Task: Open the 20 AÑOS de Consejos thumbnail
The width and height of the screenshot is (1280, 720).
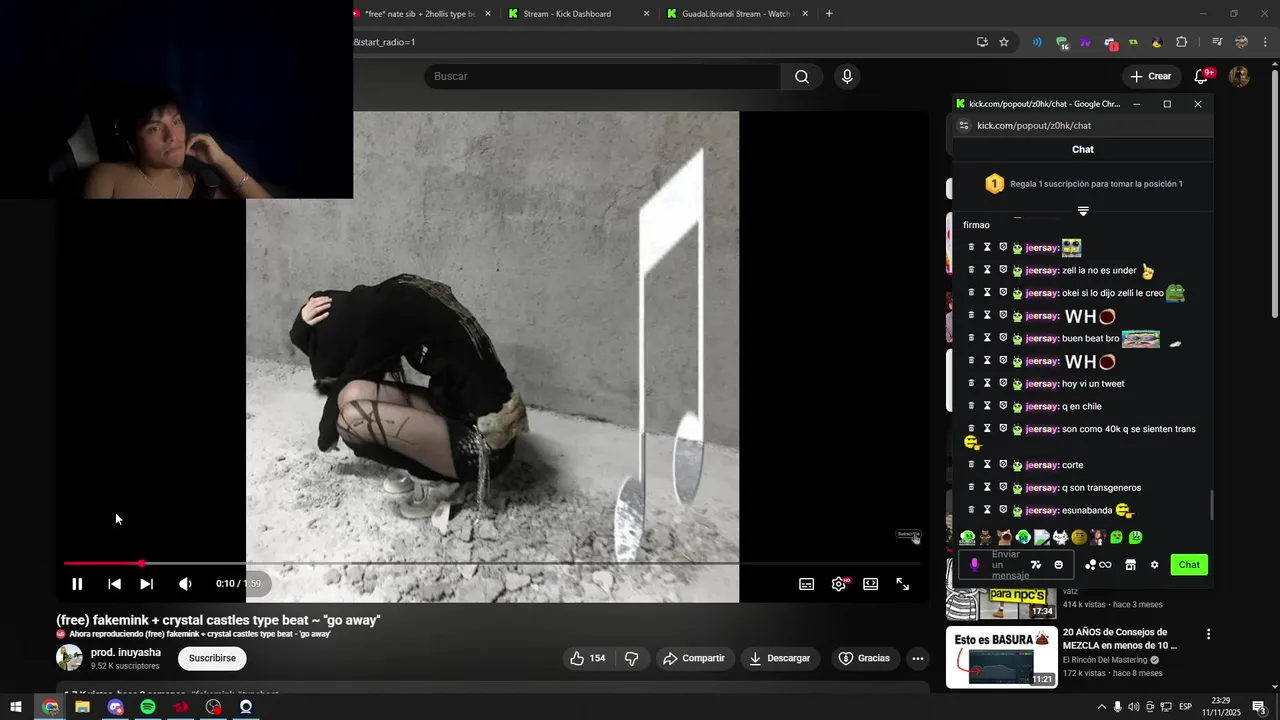Action: 1002,657
